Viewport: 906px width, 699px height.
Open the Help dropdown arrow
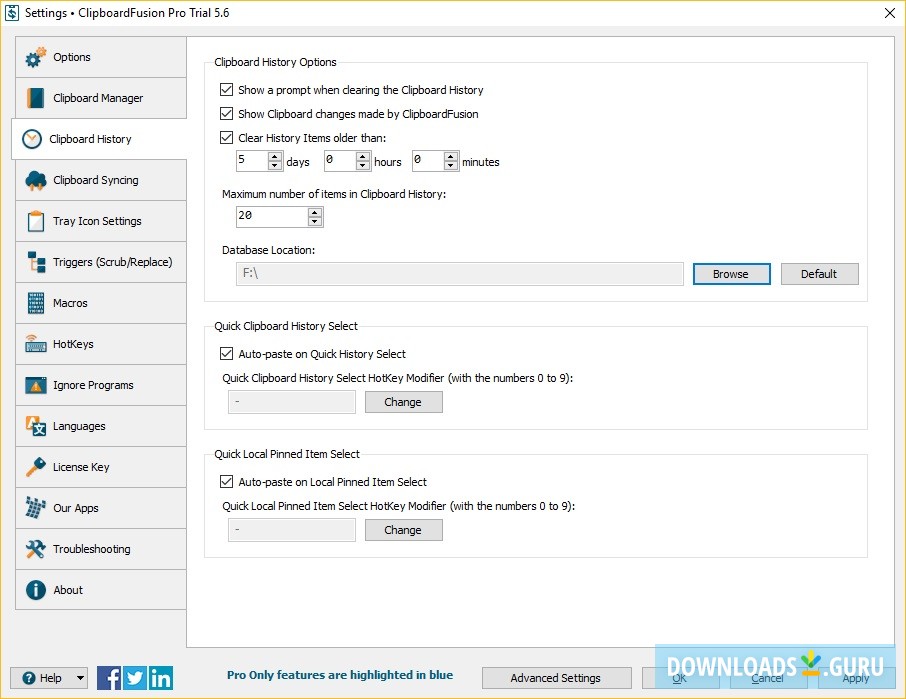pyautogui.click(x=80, y=678)
